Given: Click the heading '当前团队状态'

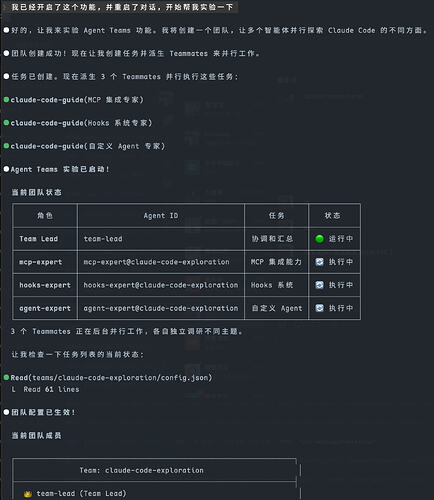Looking at the screenshot, I should click(x=37, y=192).
